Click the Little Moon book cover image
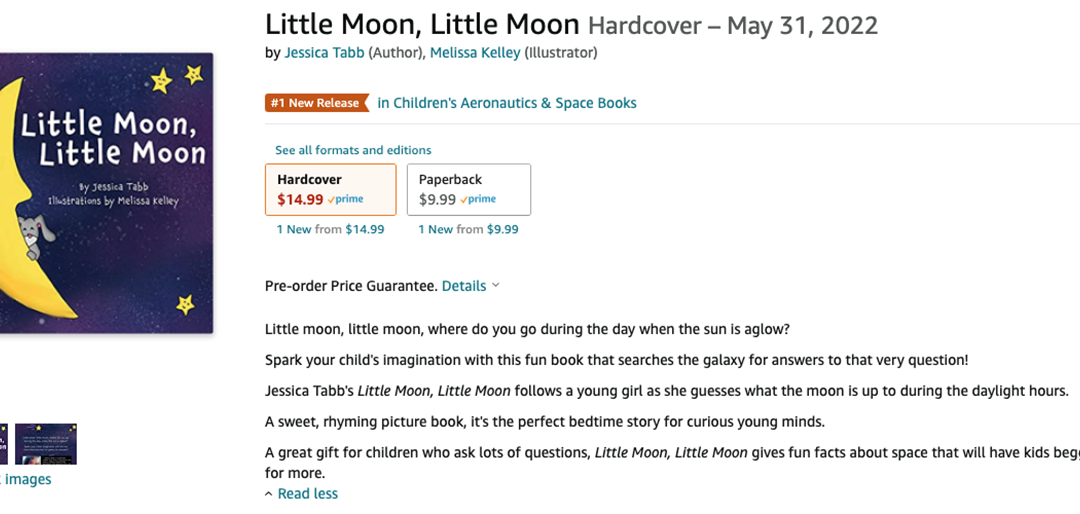 coord(107,193)
